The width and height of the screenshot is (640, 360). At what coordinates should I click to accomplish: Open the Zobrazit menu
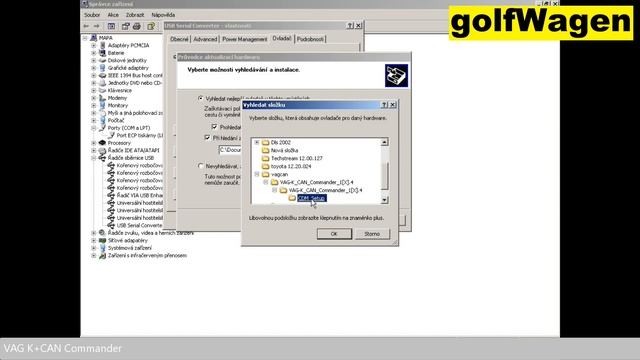click(135, 15)
